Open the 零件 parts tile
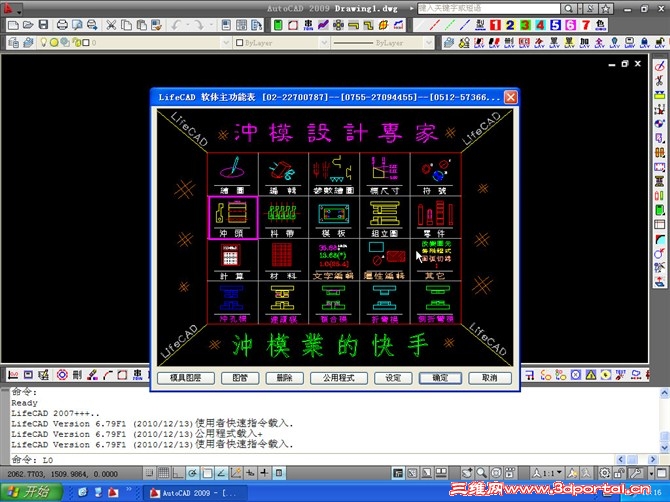The width and height of the screenshot is (670, 502). coord(435,217)
